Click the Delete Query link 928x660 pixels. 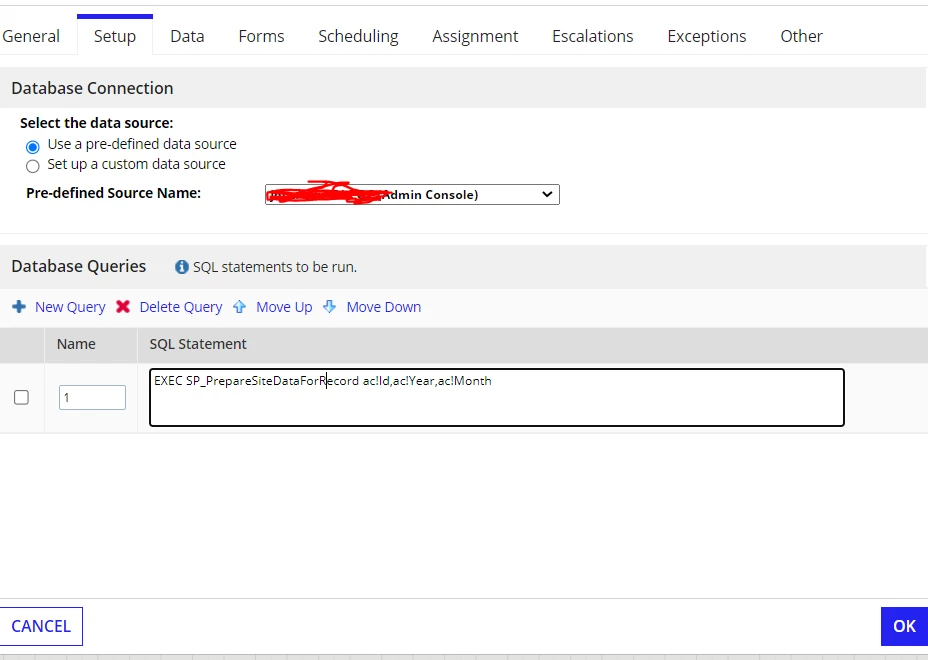pos(181,307)
